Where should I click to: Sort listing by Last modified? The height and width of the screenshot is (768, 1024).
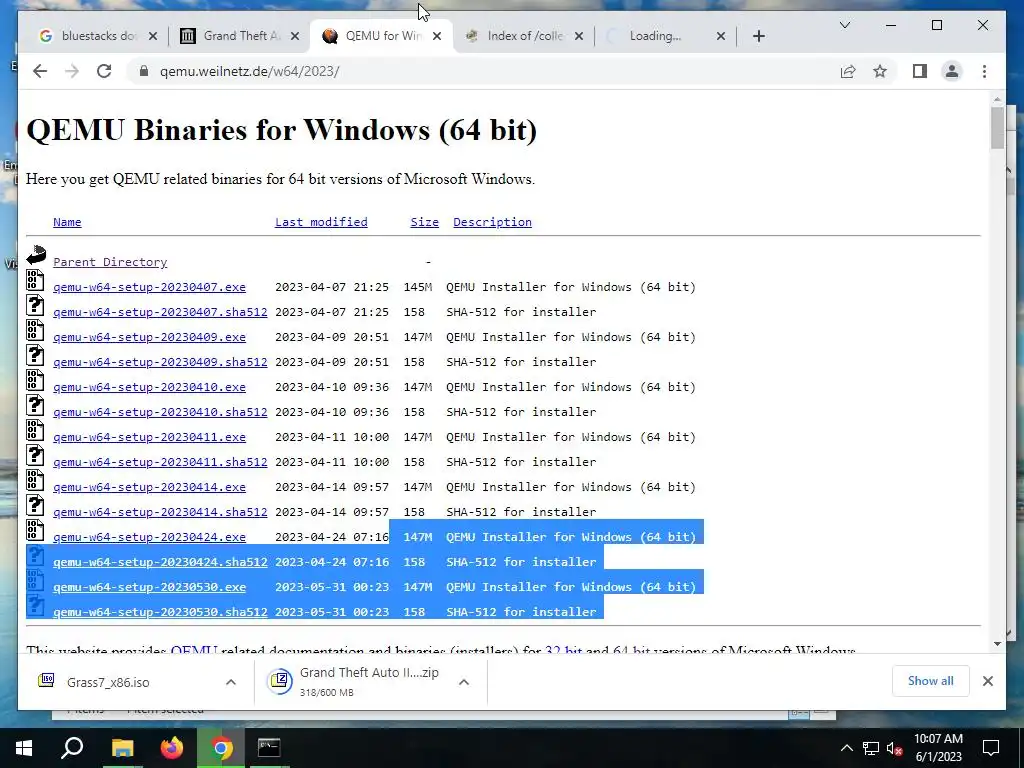pyautogui.click(x=321, y=222)
